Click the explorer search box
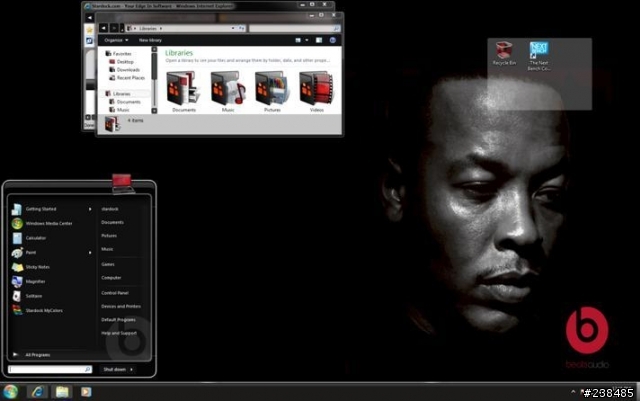Screen dimensions: 640x401 [294, 28]
